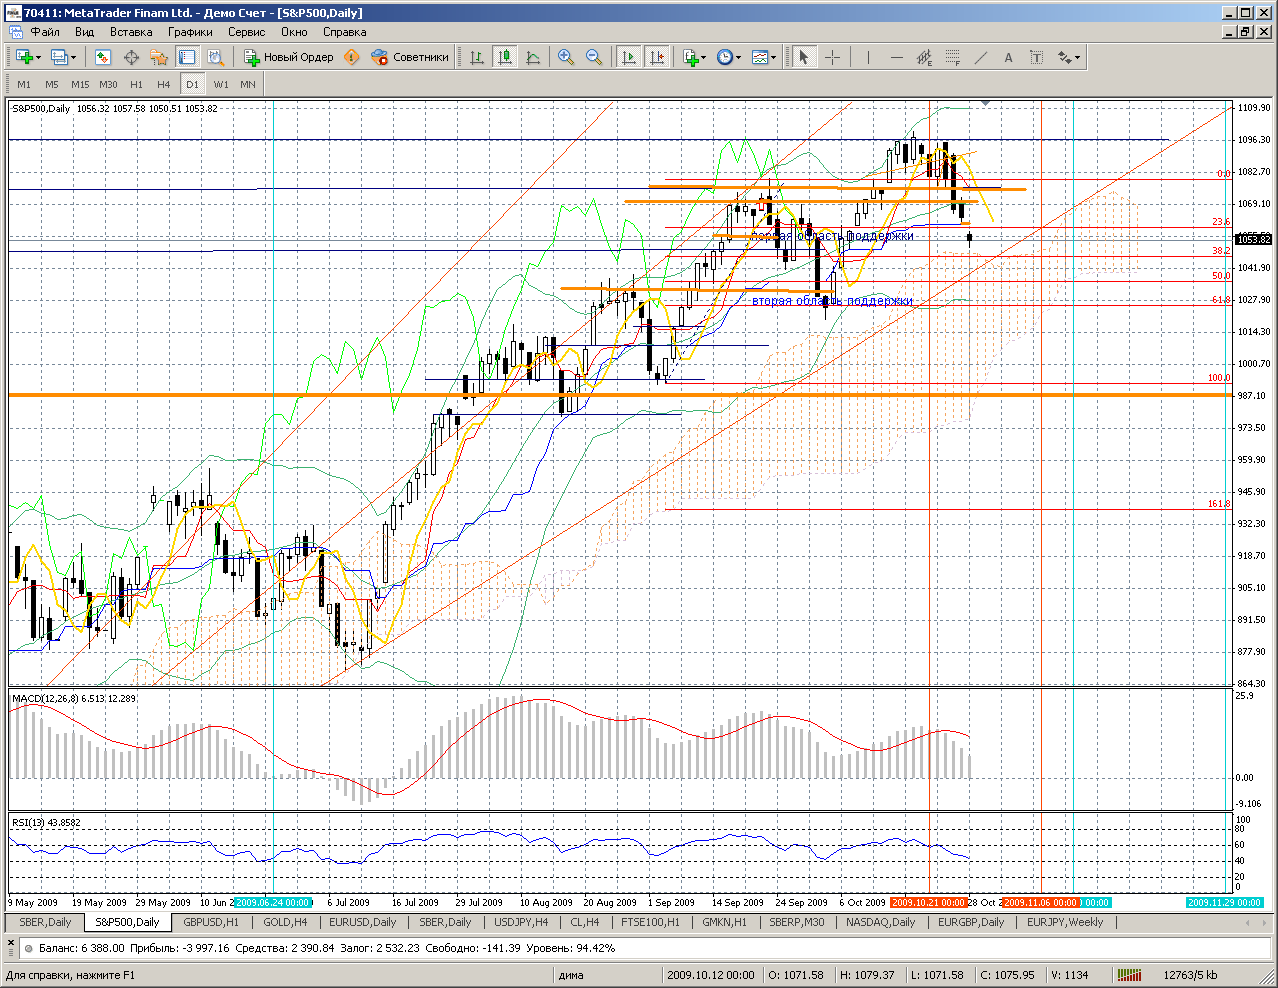Open the Templates dropdown

tap(764, 57)
